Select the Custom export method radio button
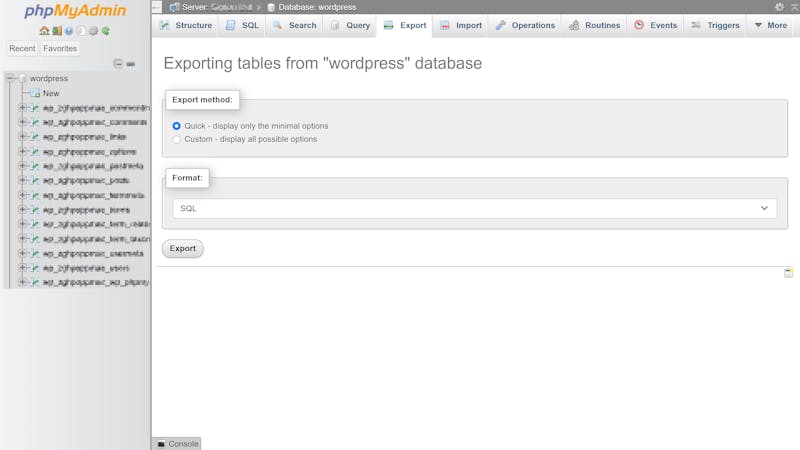 [x=177, y=139]
